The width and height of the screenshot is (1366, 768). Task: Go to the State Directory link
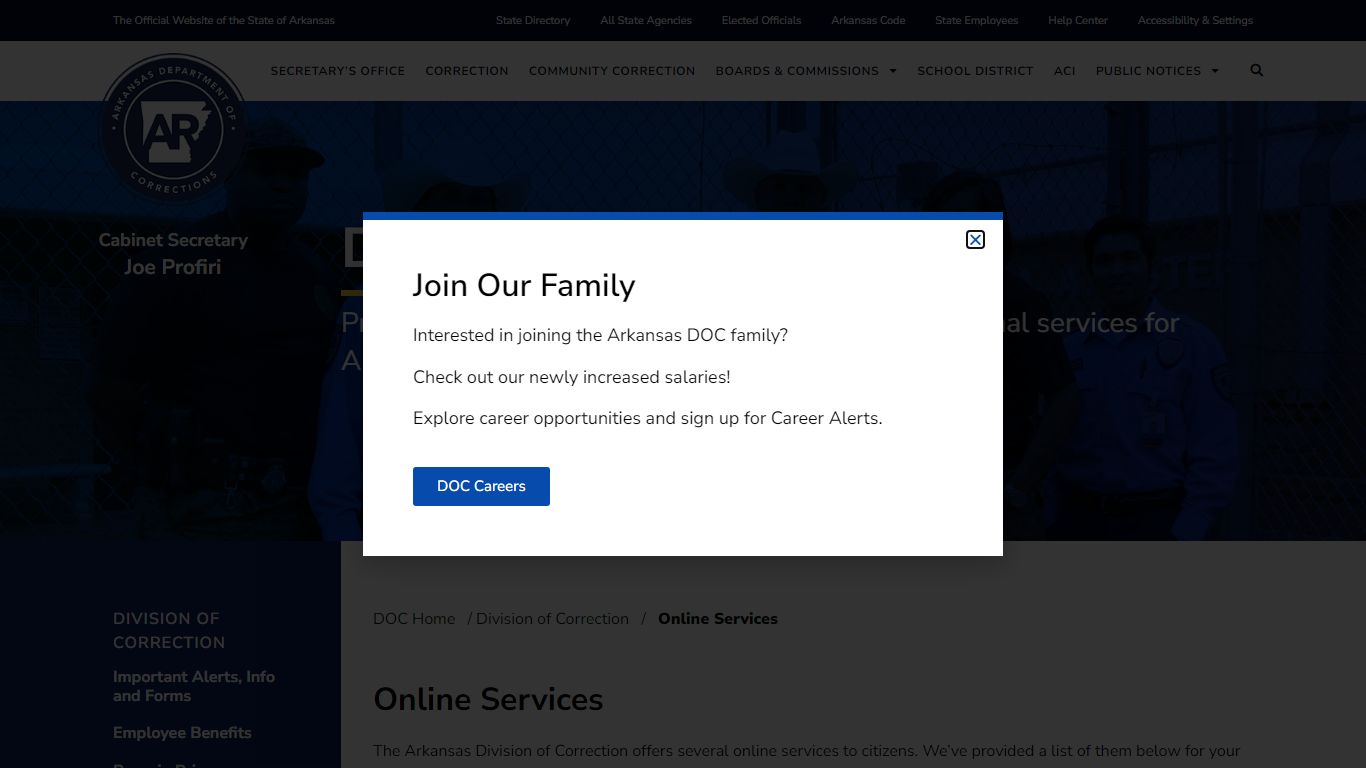pyautogui.click(x=533, y=20)
